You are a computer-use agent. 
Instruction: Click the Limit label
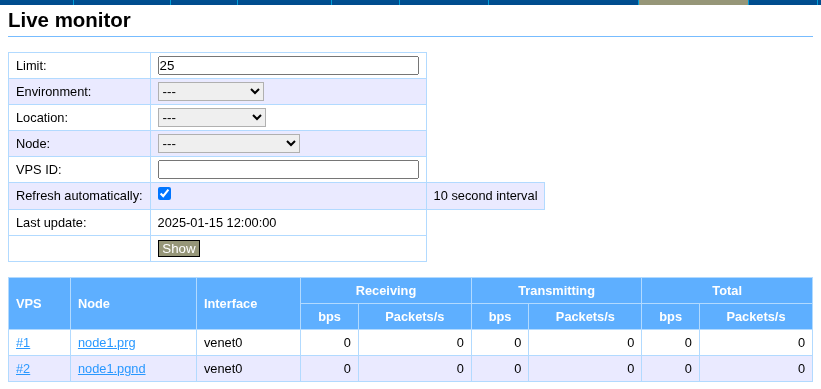(31, 65)
